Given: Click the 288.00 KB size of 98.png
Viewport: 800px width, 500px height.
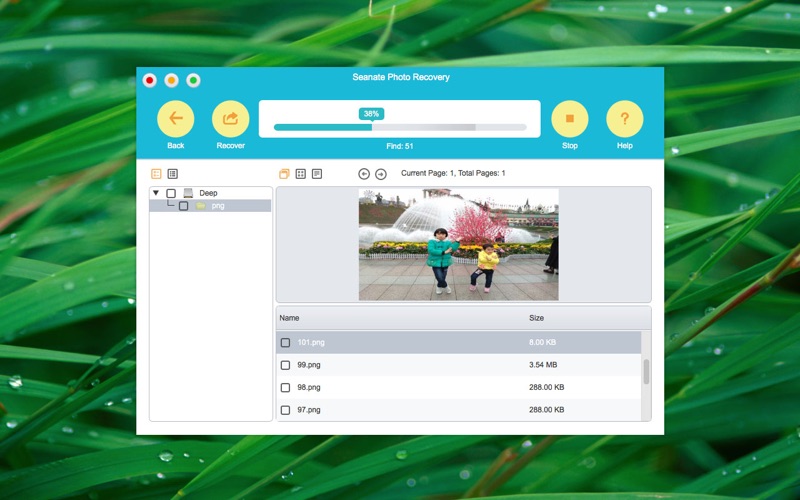Looking at the screenshot, I should (x=546, y=387).
